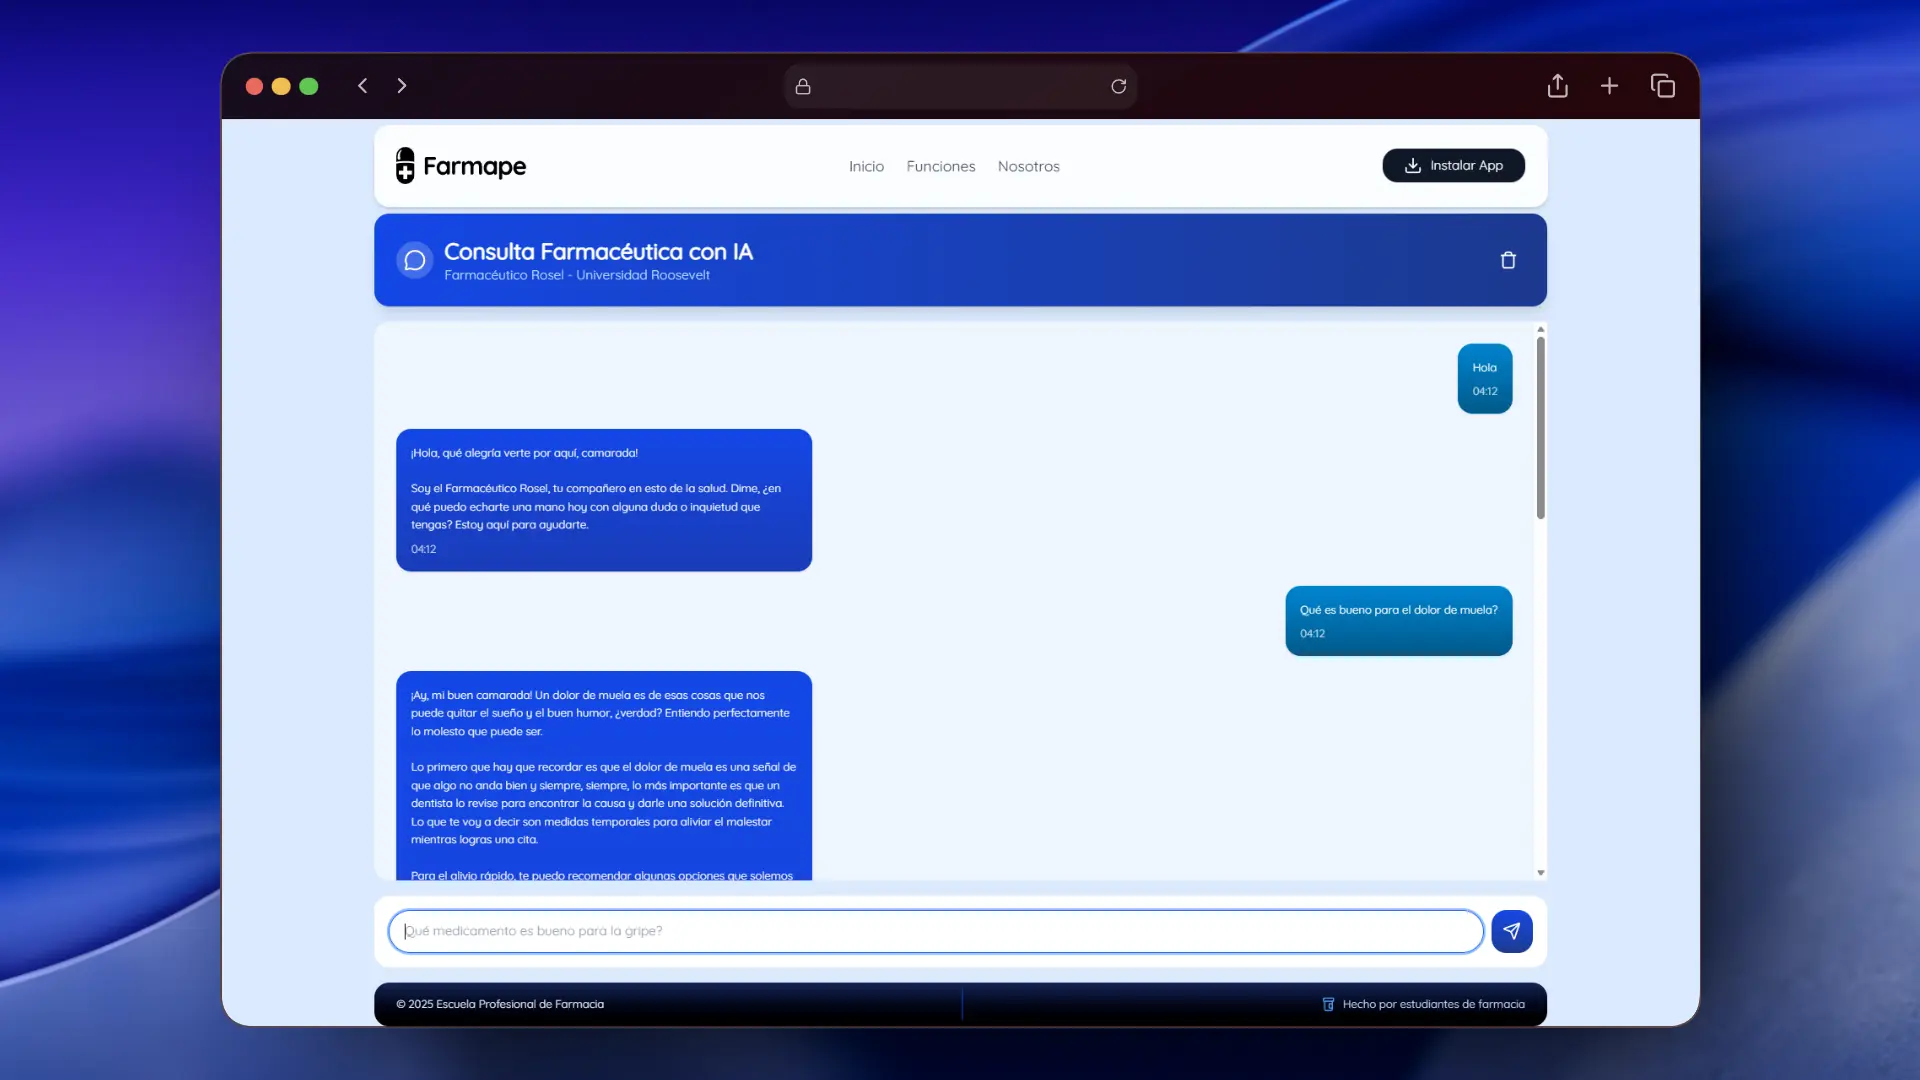Click the scrollbar down arrow
1920x1080 pixels.
pos(1540,872)
